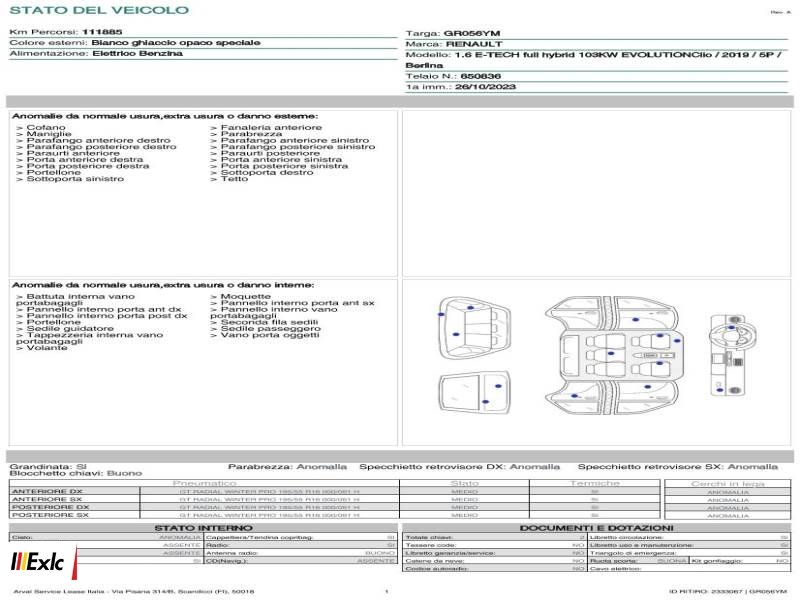Select the 'ANTERIORE DX' tire row label
This screenshot has height=600, width=800.
(x=47, y=492)
